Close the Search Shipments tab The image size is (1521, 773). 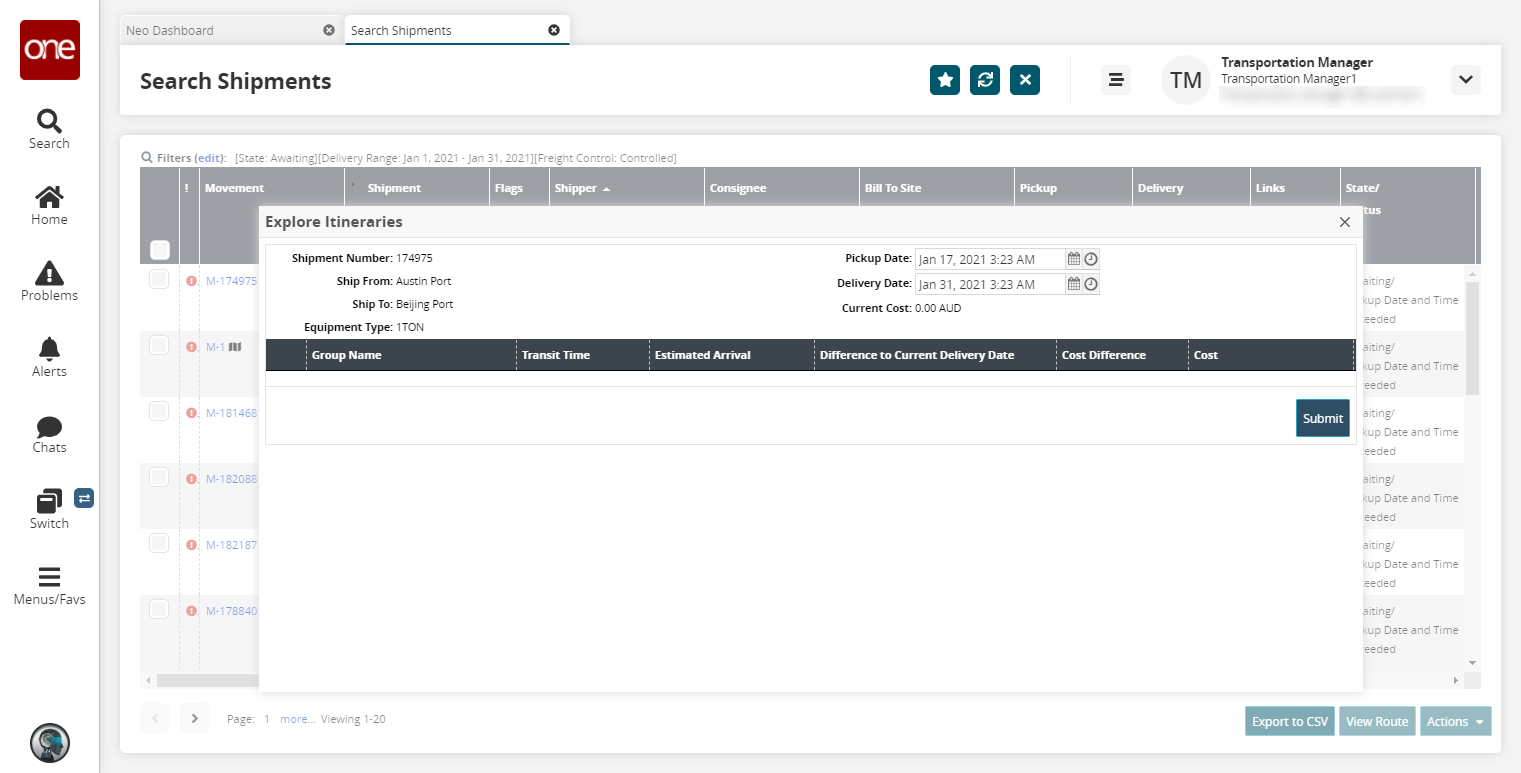(554, 30)
